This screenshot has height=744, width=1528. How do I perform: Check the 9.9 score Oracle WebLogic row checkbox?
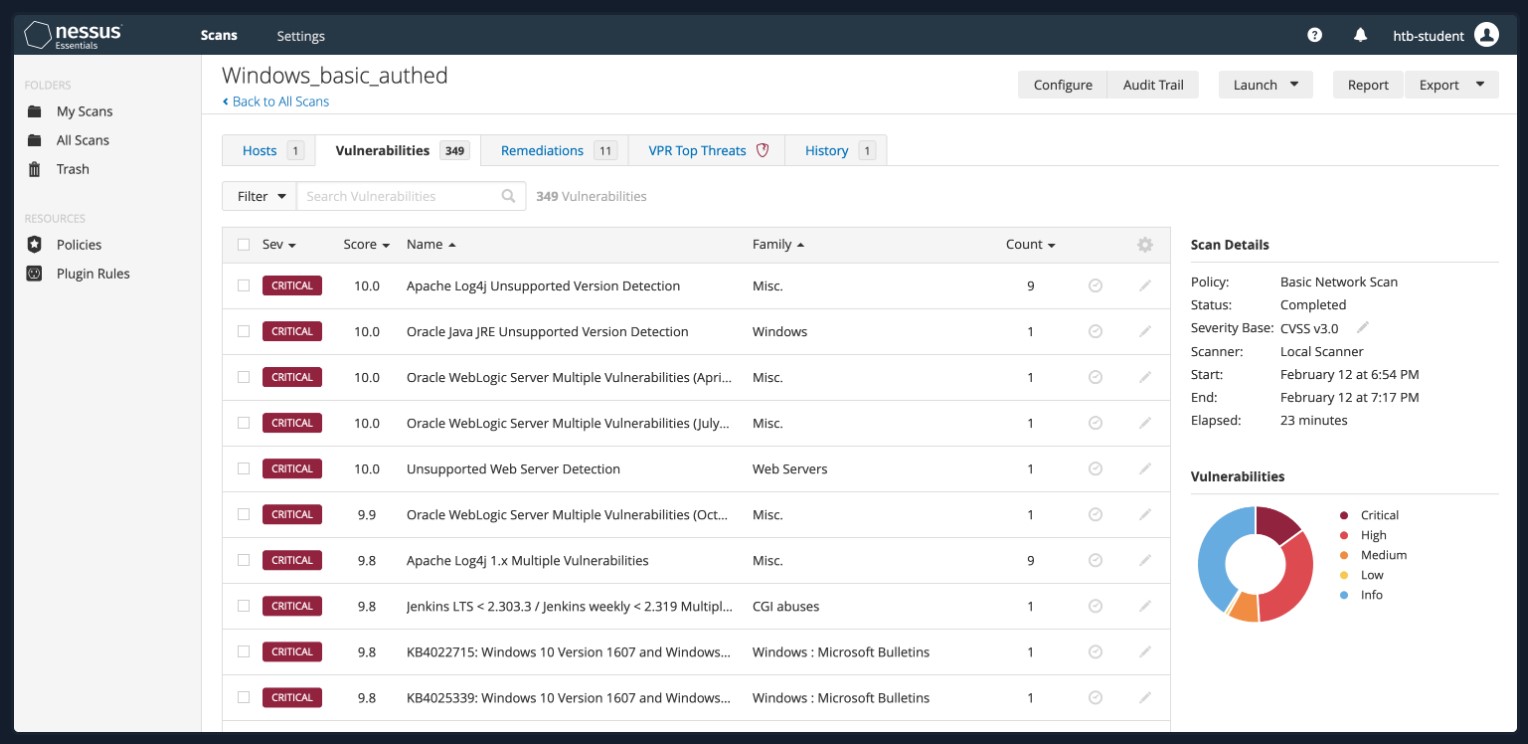[243, 514]
